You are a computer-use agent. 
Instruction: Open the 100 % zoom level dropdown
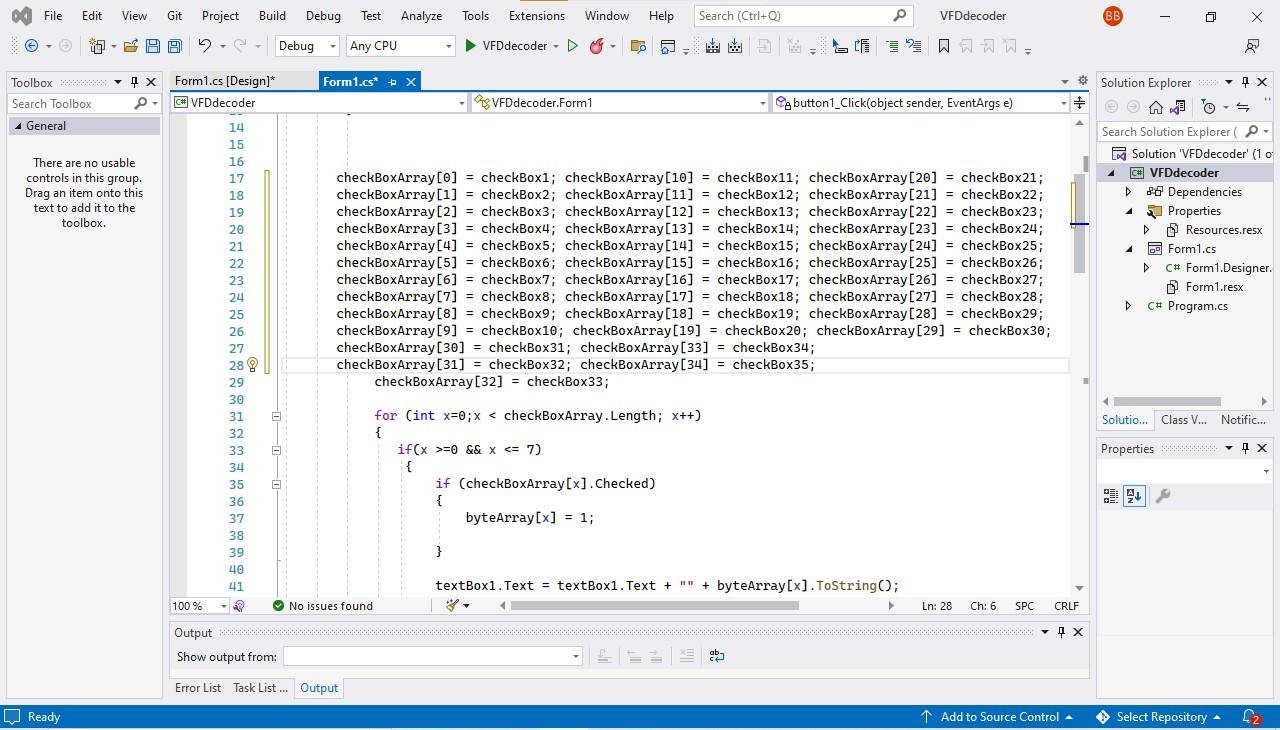click(200, 606)
